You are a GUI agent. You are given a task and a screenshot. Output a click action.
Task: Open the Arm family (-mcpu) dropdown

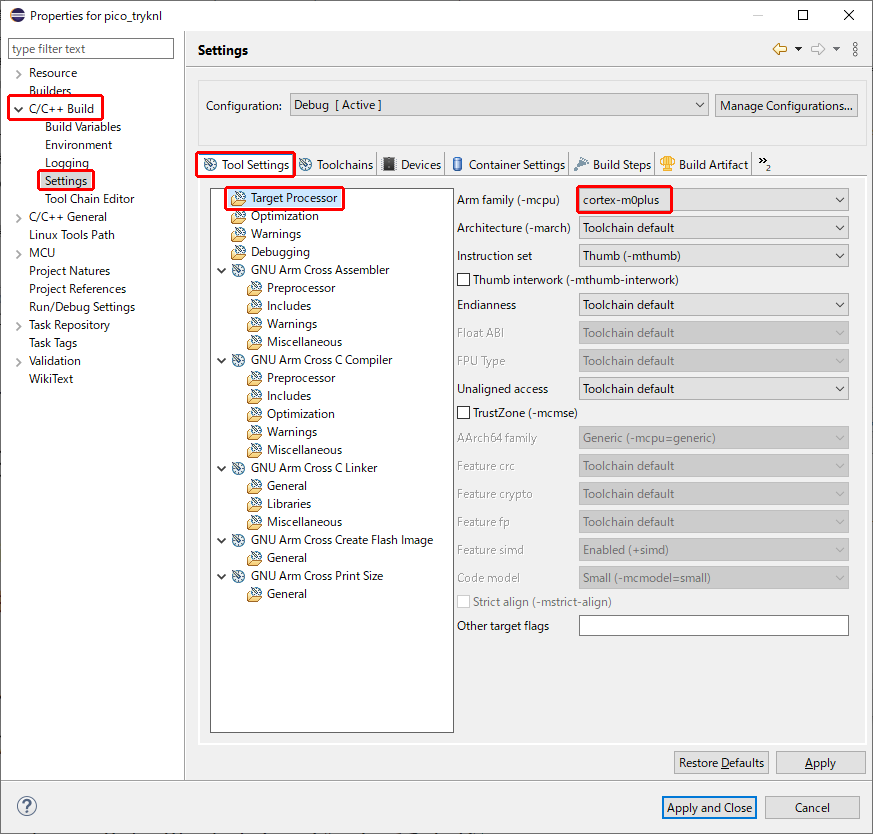[x=713, y=200]
